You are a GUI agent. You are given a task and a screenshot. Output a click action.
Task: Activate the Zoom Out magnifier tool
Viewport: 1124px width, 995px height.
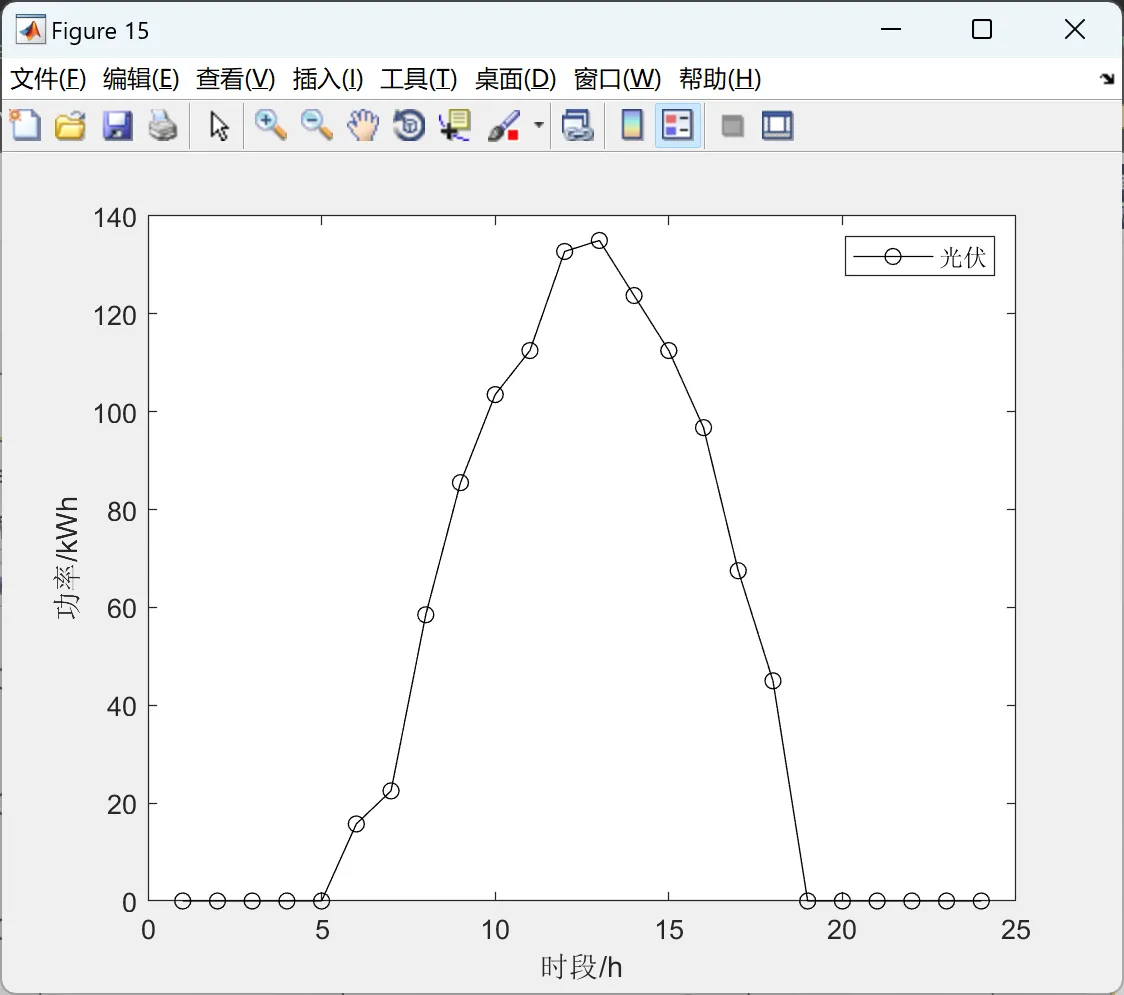(316, 125)
